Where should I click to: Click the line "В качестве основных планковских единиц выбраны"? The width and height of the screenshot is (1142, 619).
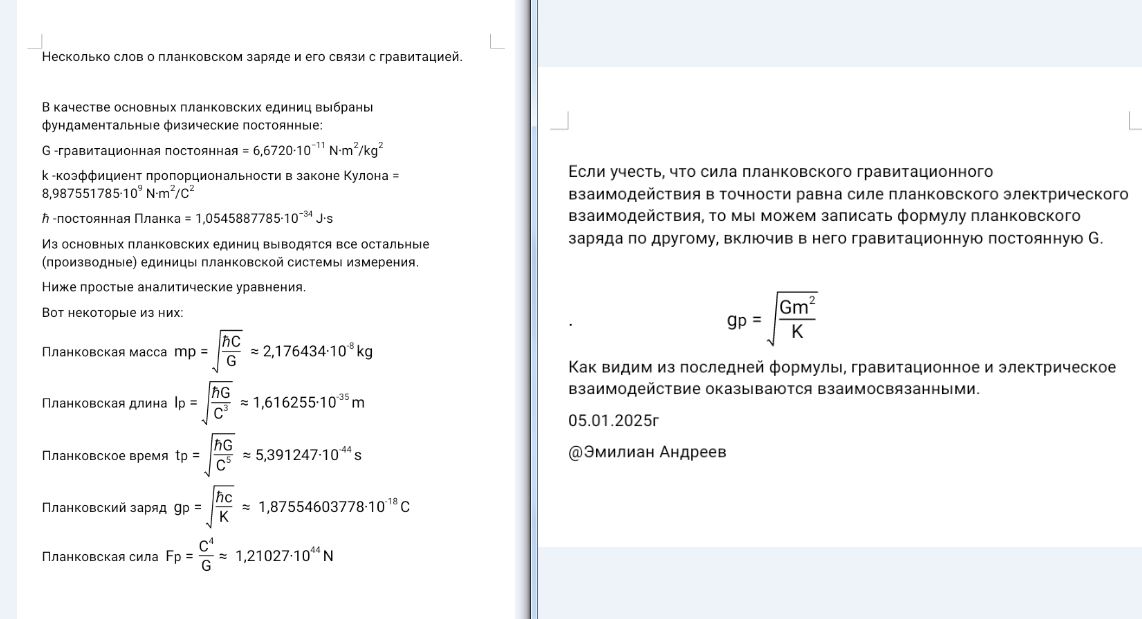tap(208, 107)
